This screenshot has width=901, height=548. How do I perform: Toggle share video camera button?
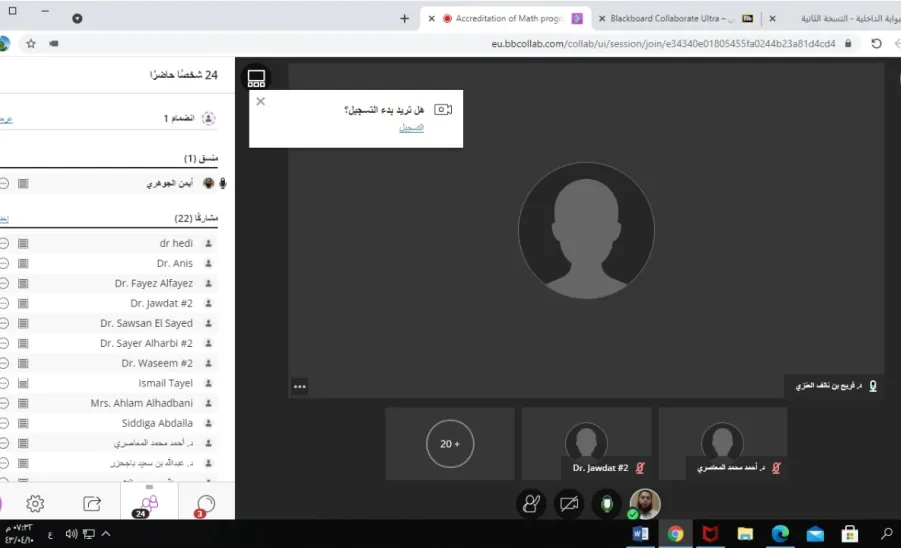[569, 504]
